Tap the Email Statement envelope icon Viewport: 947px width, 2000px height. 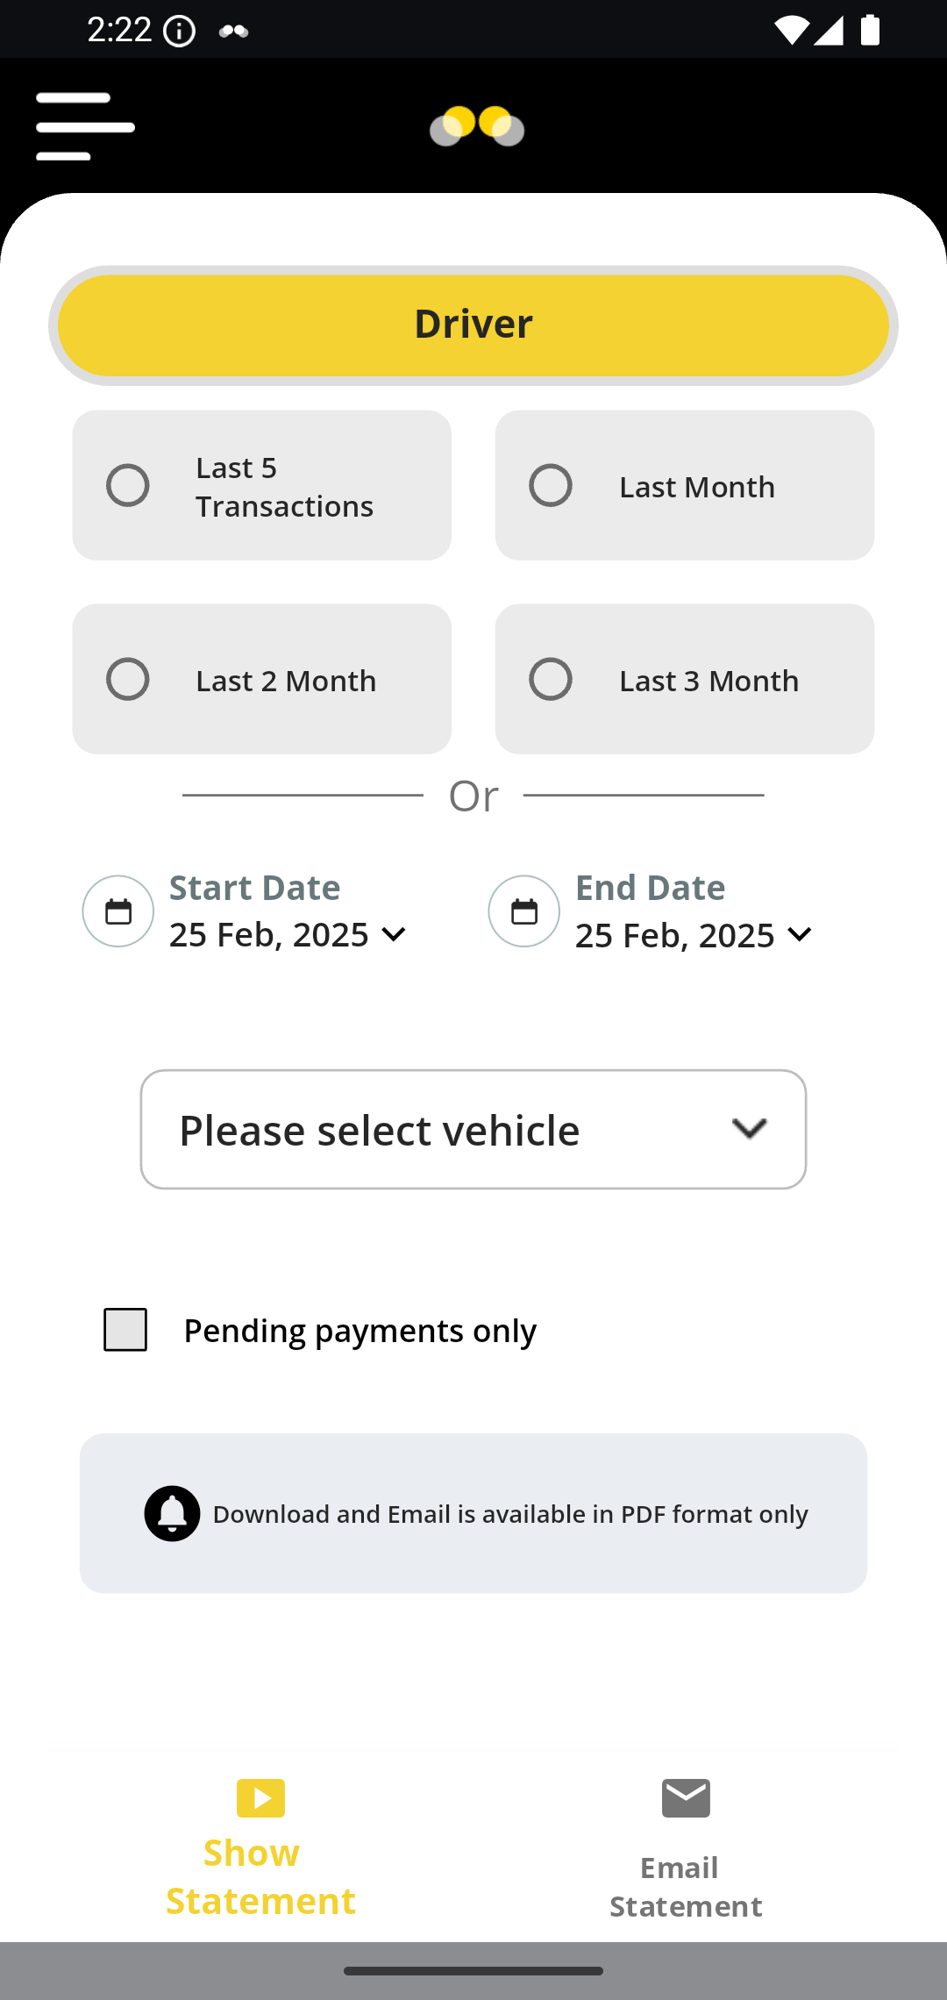pos(686,1798)
